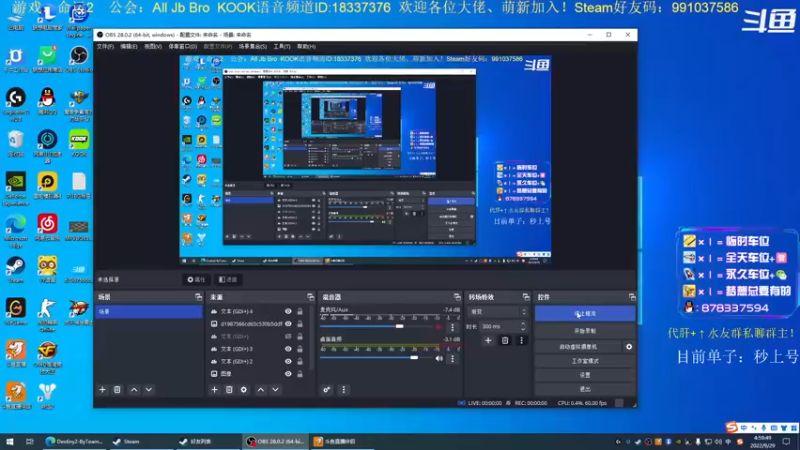800x450 pixels.
Task: Open the 编辑(E) Edit menu
Action: pos(129,46)
